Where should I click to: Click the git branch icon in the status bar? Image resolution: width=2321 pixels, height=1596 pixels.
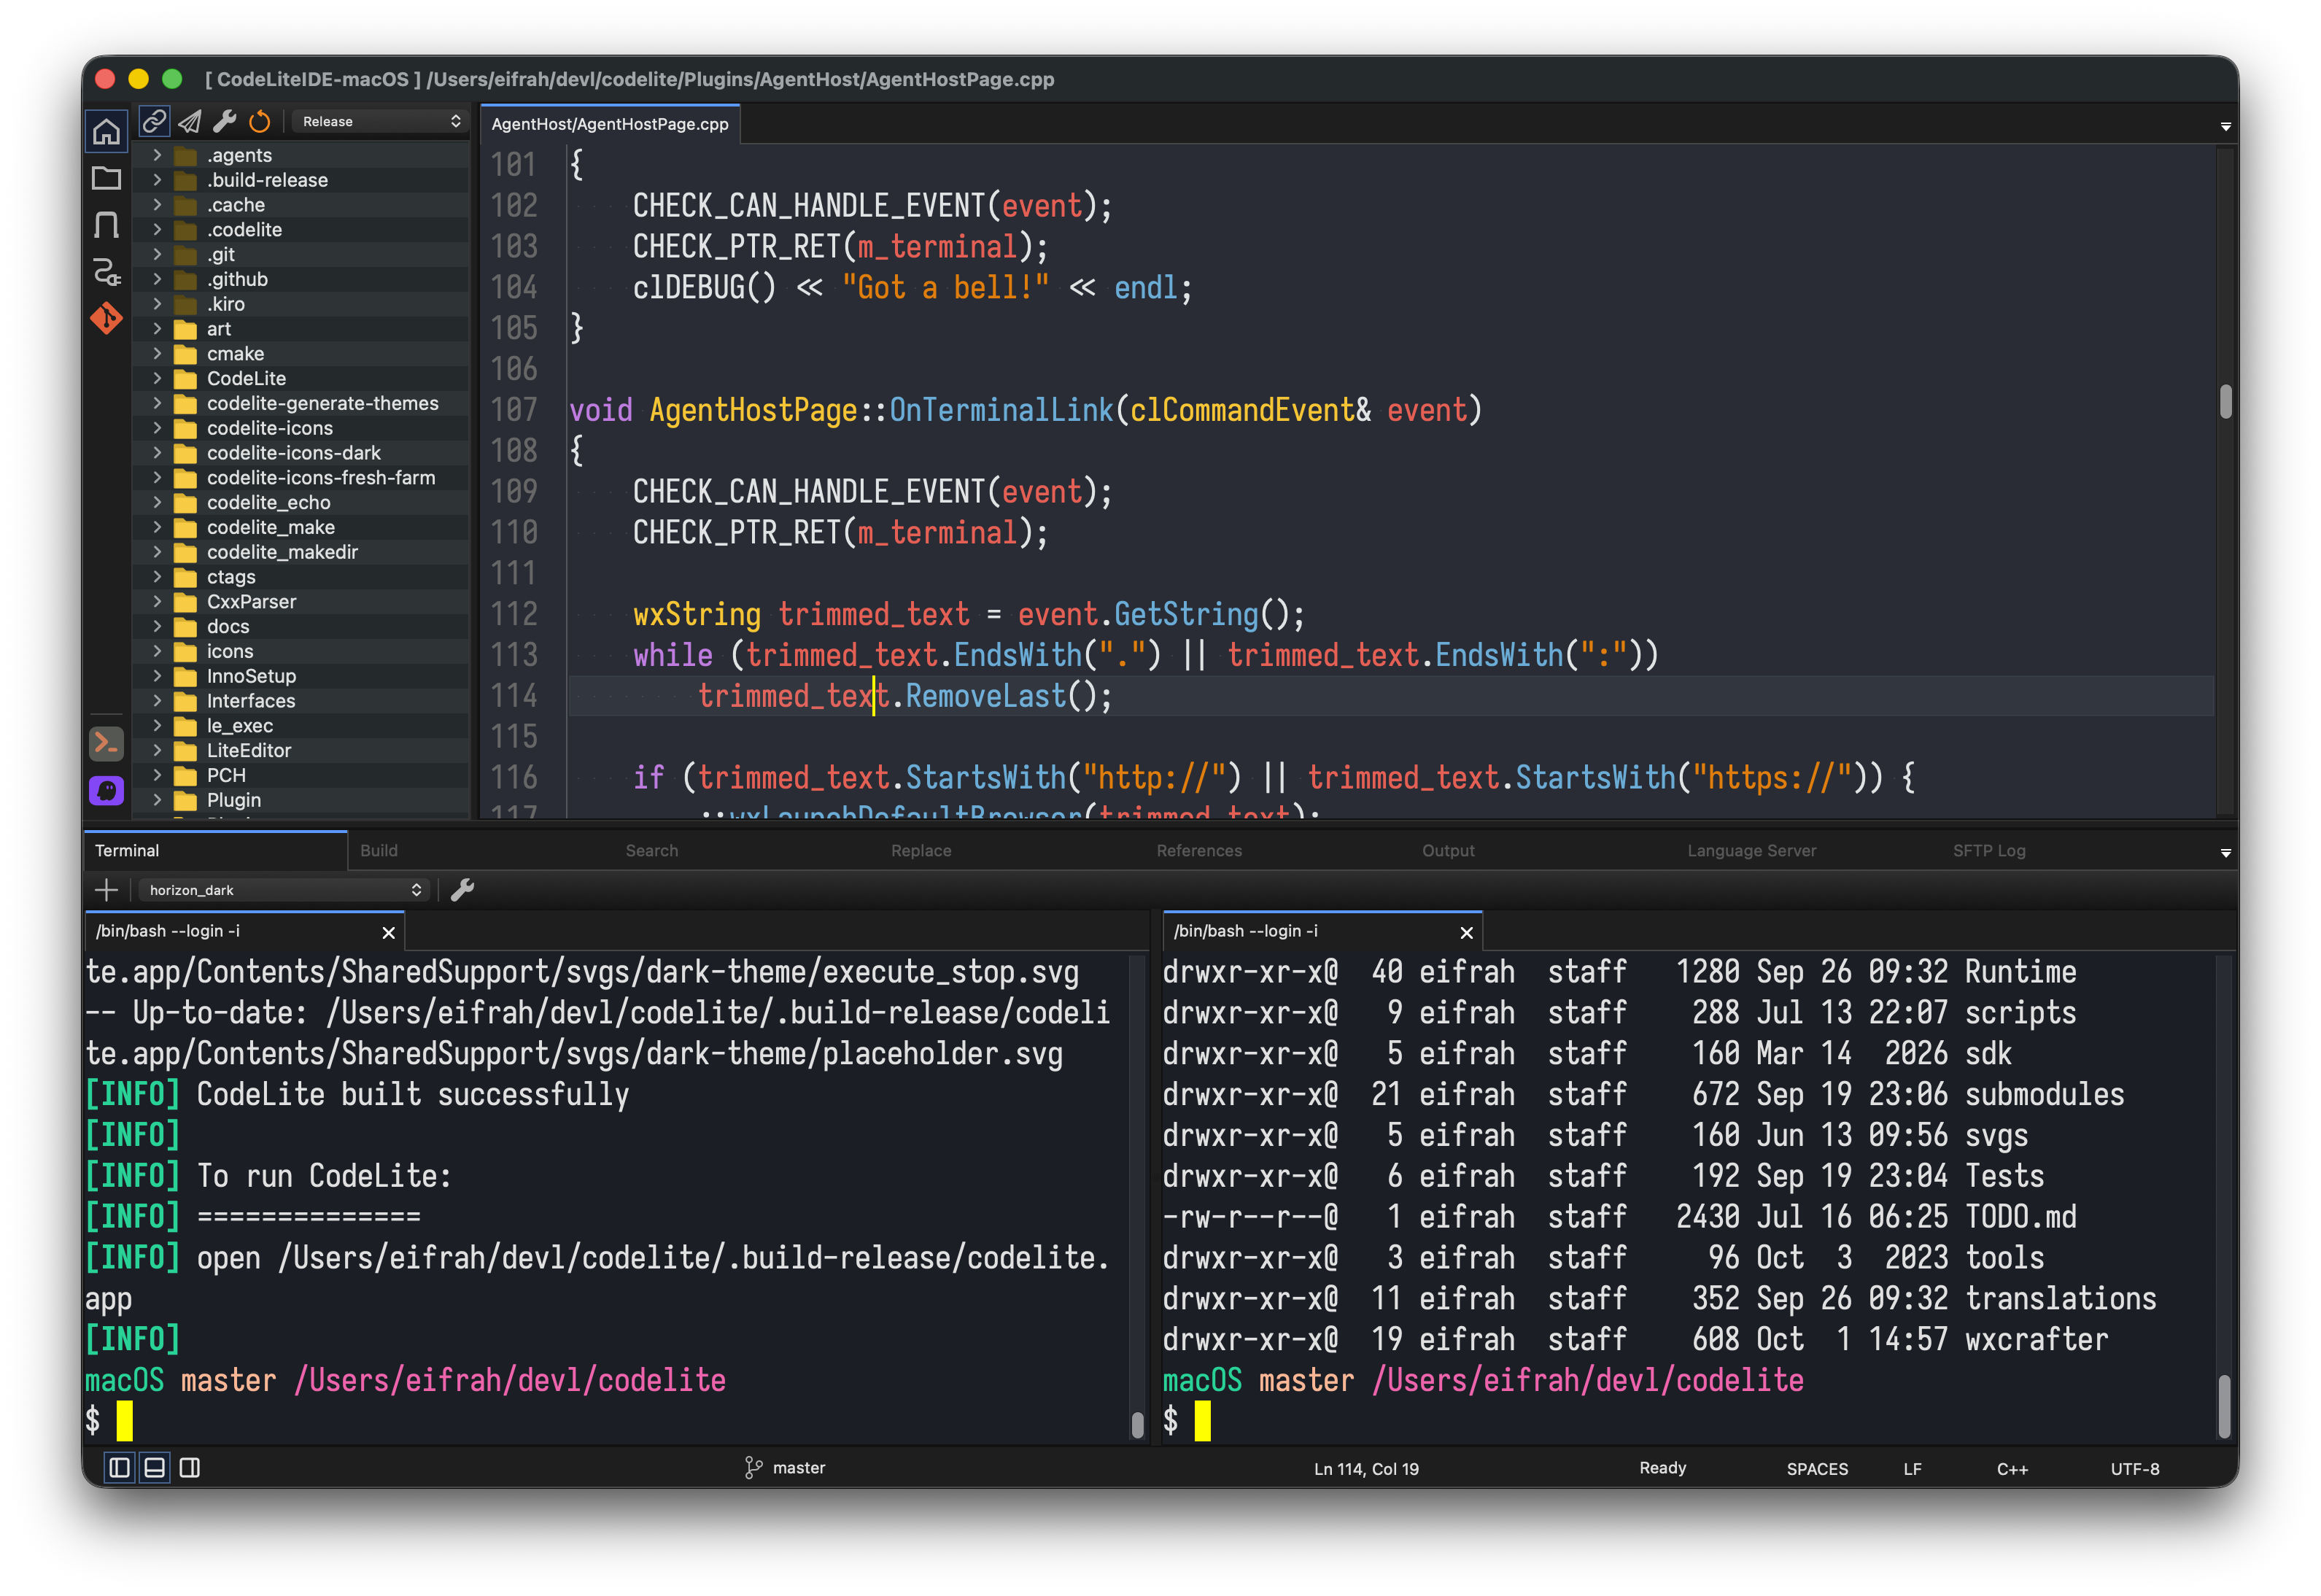tap(753, 1467)
